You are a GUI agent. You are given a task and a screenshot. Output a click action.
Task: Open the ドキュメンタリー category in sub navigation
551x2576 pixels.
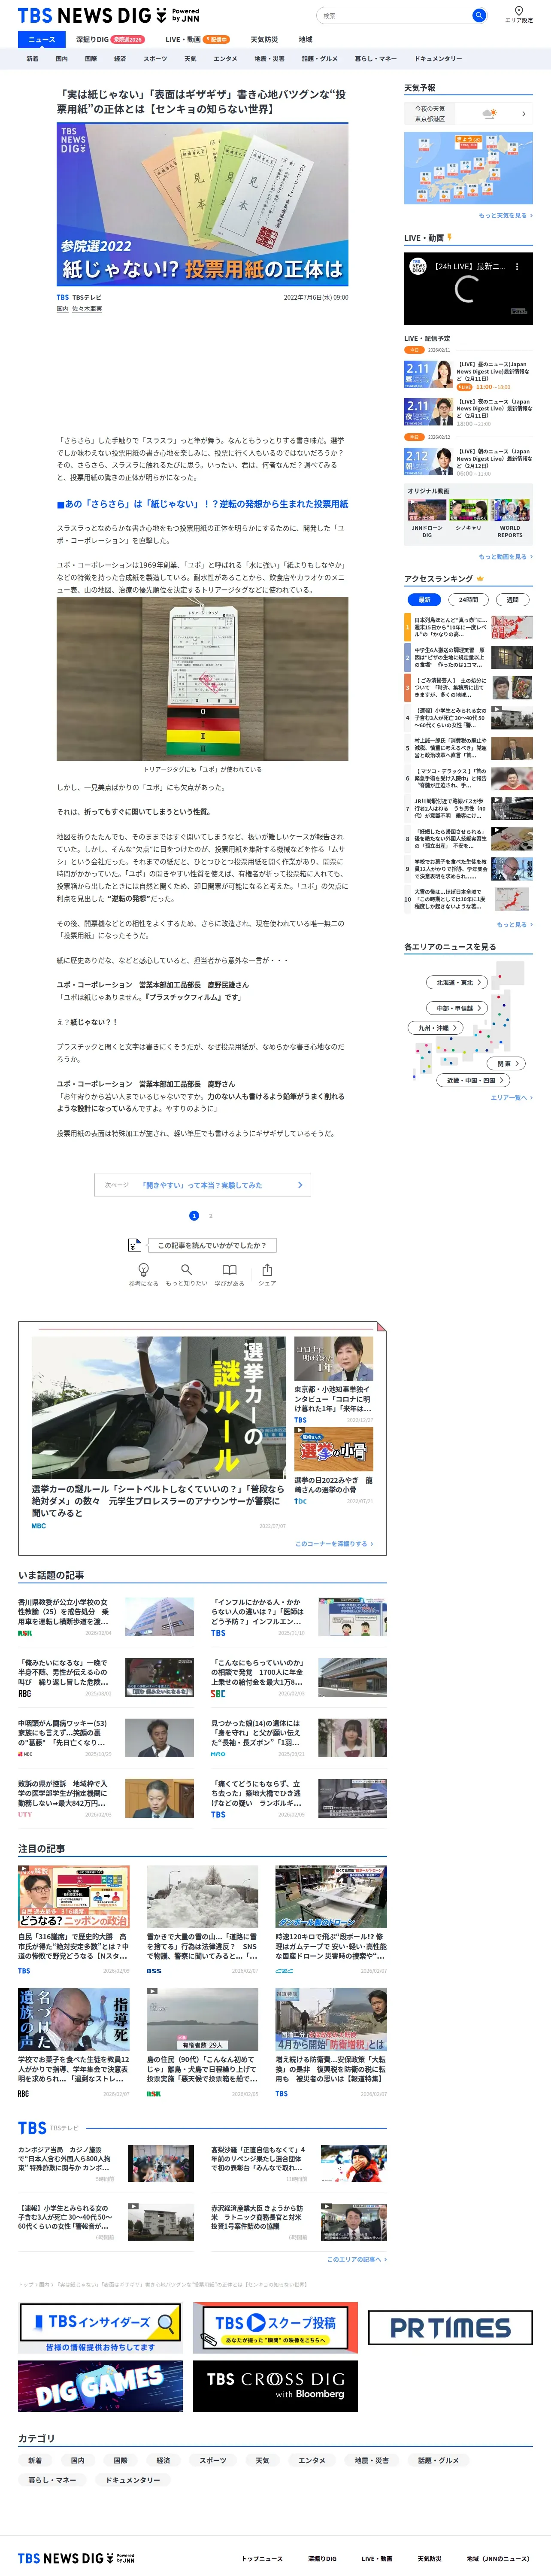click(438, 59)
